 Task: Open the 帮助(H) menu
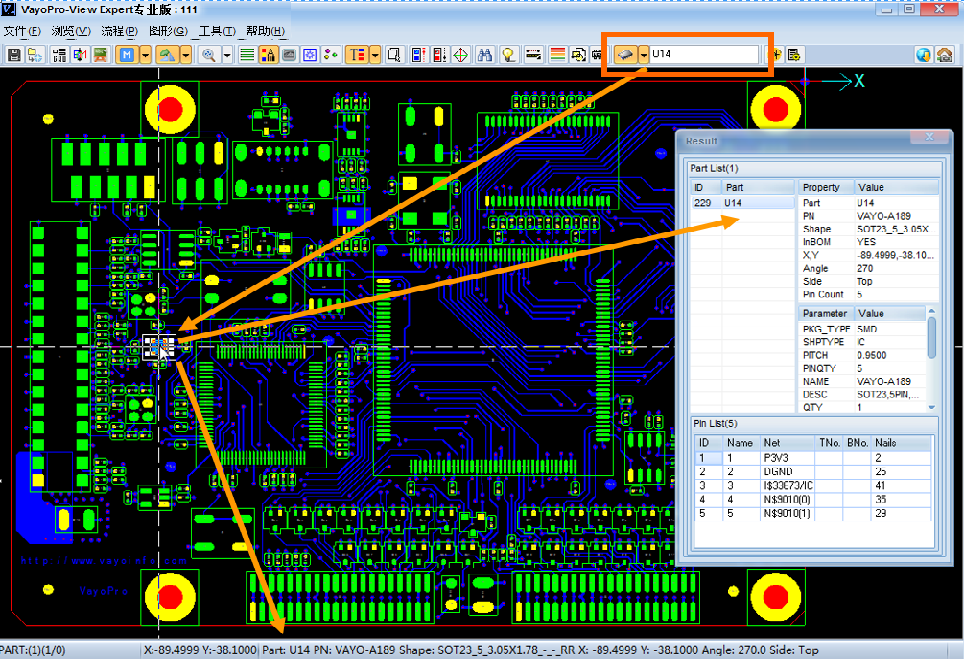tap(265, 31)
